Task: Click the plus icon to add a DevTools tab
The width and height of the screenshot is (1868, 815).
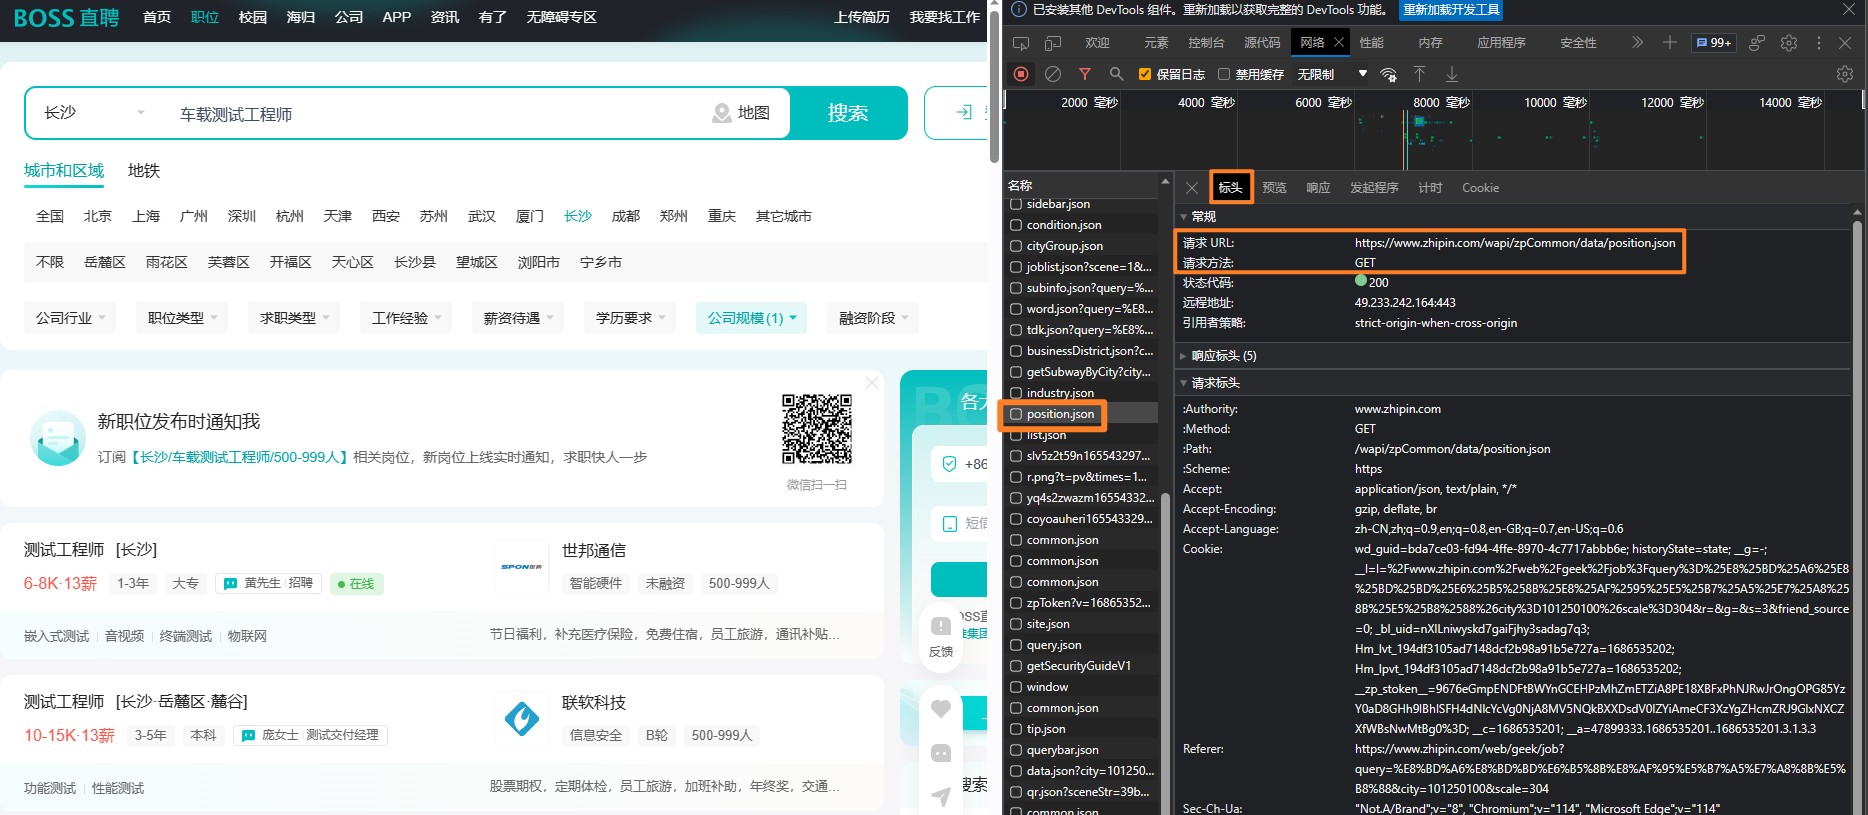Action: [x=1670, y=43]
